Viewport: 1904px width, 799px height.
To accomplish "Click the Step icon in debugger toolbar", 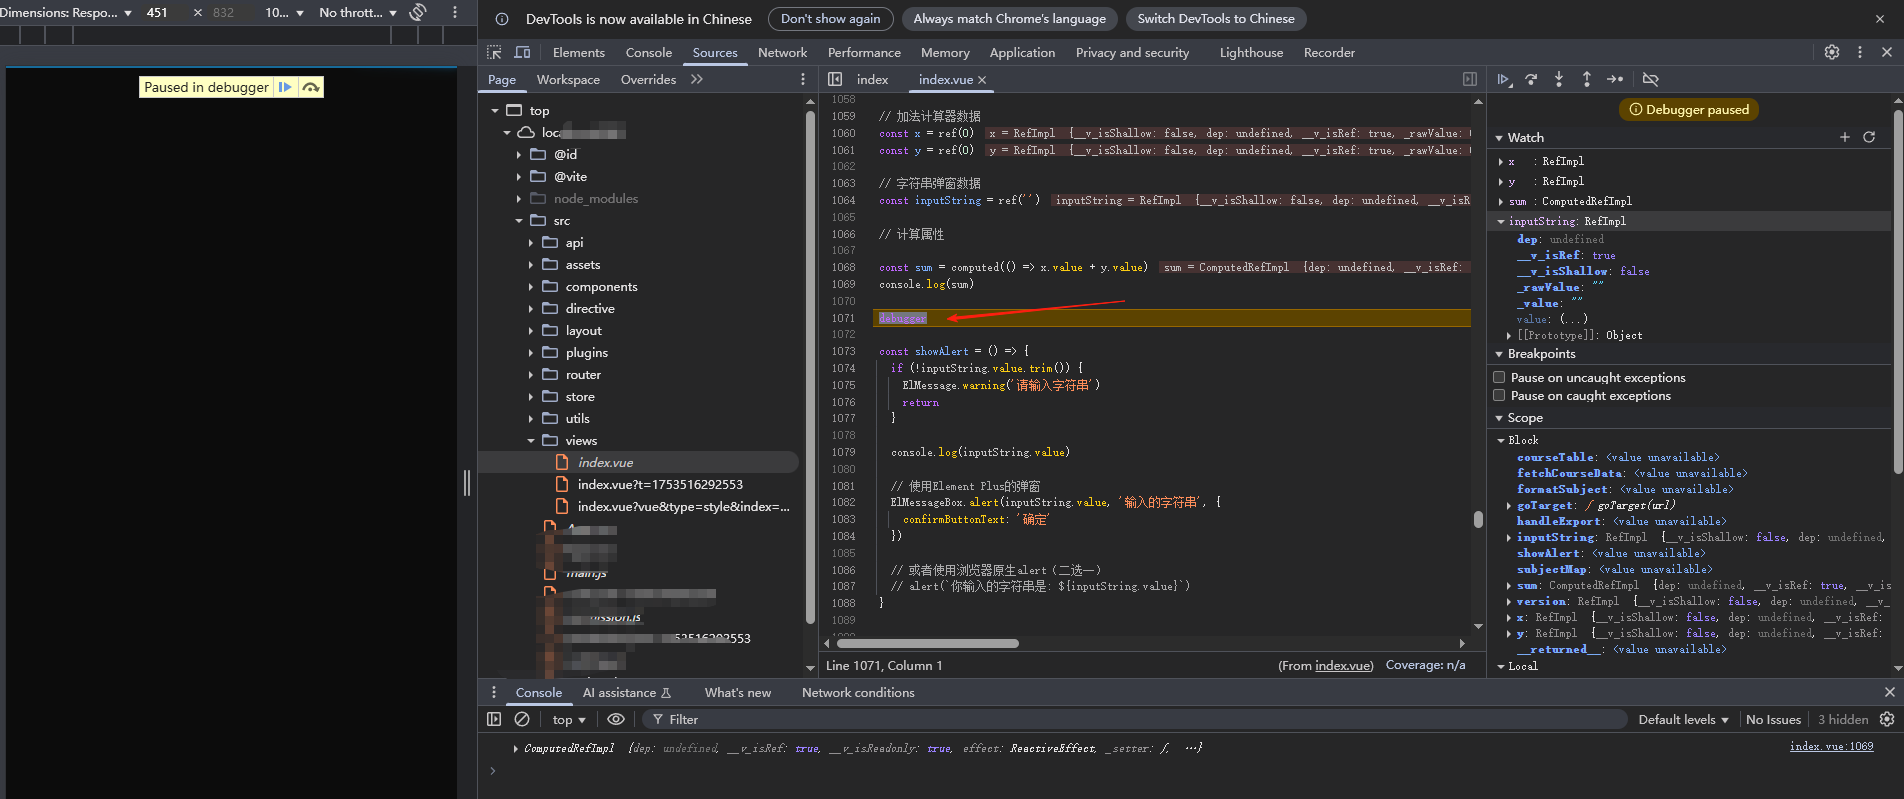I will click(1615, 79).
